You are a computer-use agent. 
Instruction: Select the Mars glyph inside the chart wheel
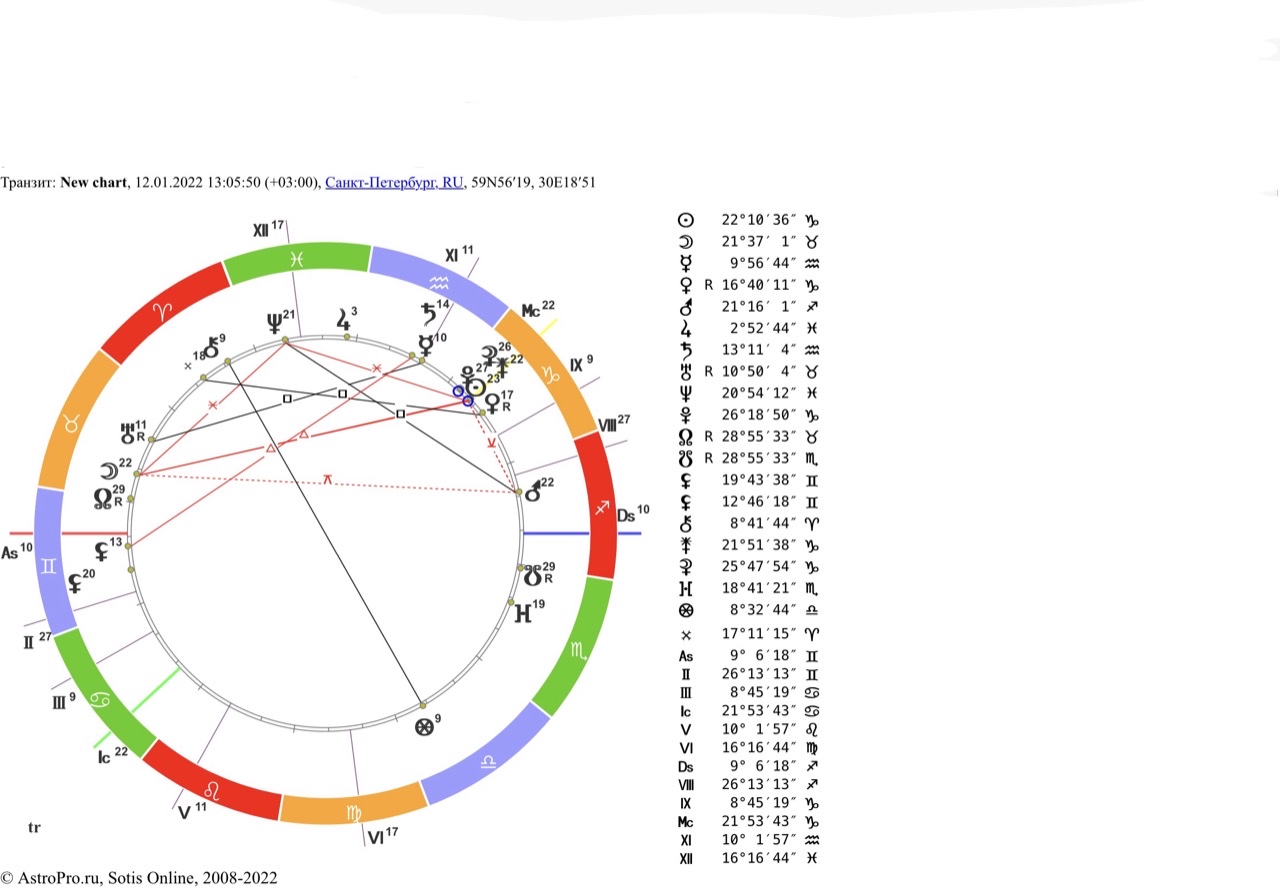pos(533,491)
